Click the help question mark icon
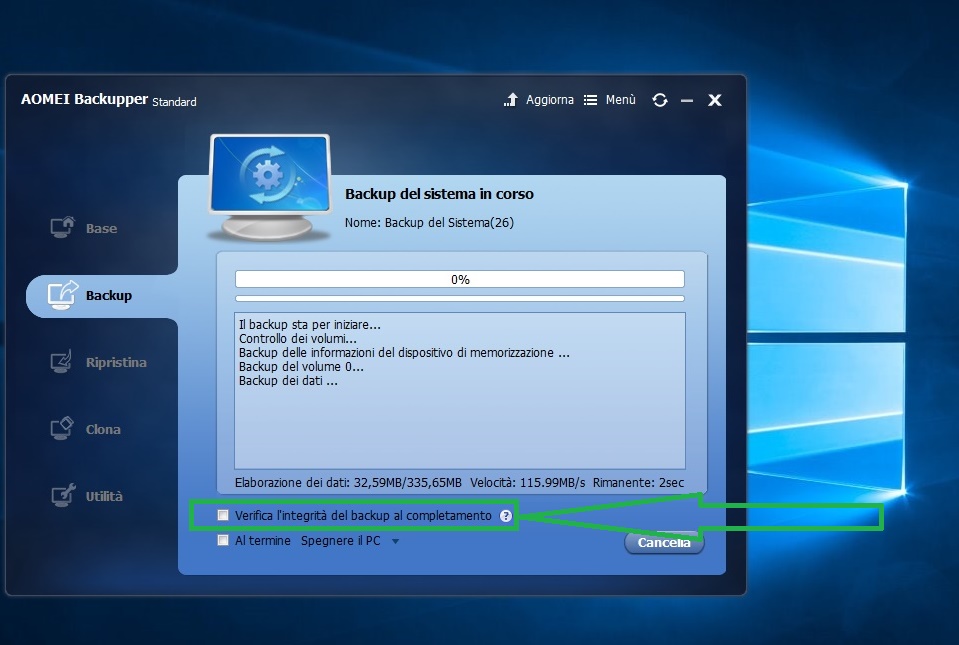The image size is (959, 645). tap(506, 515)
